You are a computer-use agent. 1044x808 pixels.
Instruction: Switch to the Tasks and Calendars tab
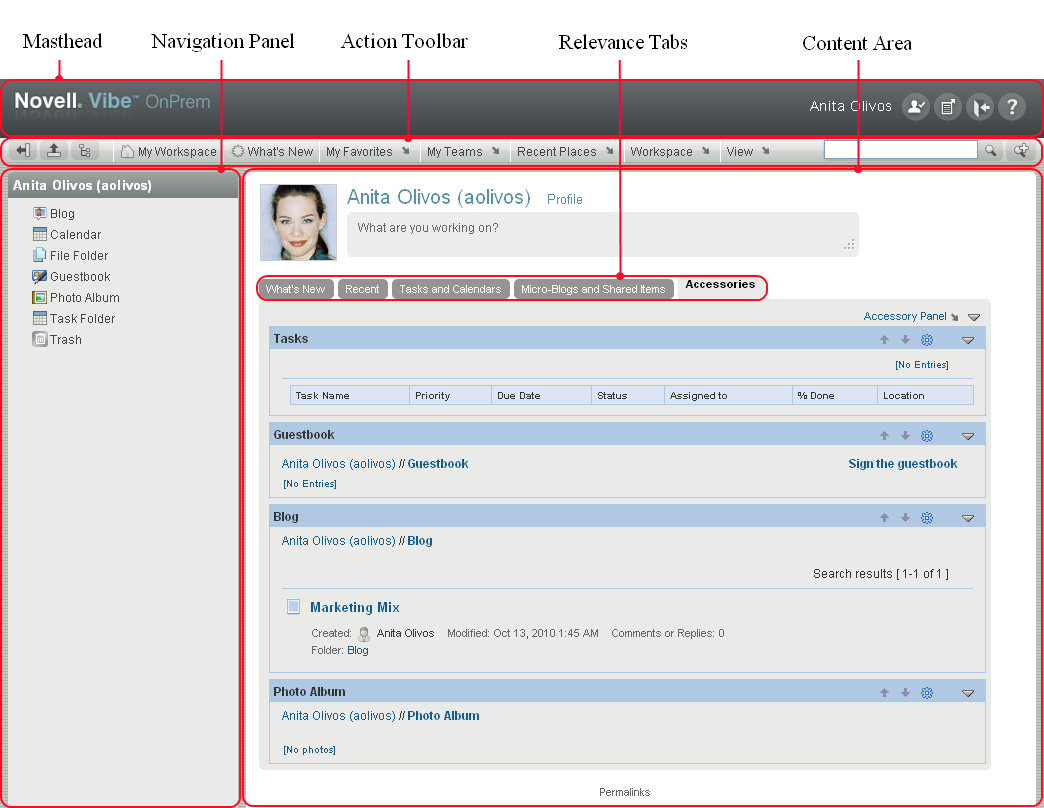coord(450,289)
